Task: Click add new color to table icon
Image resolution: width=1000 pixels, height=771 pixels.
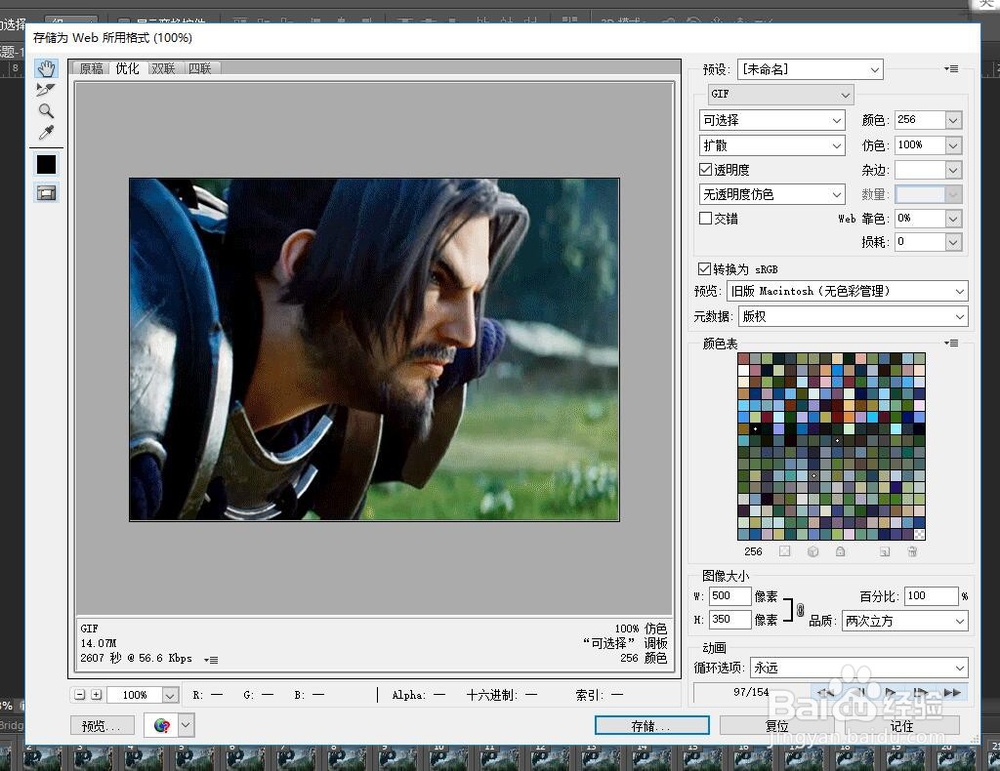Action: (885, 551)
